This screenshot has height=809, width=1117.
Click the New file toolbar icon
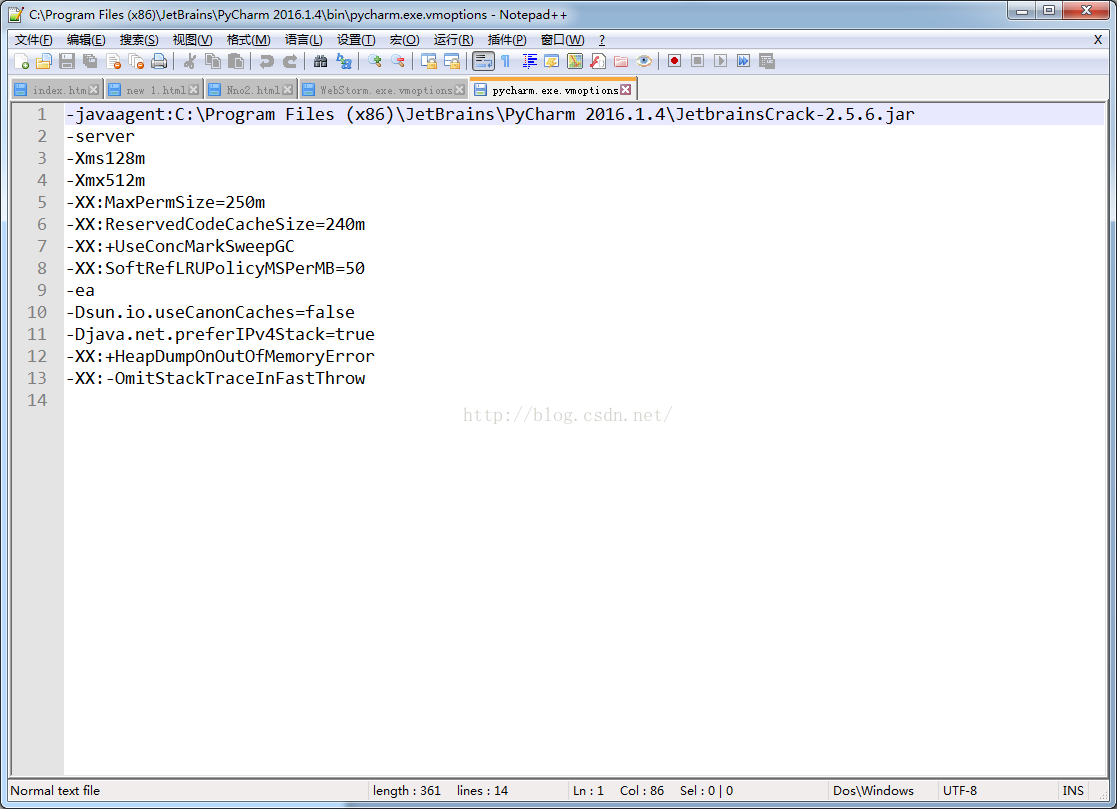coord(21,62)
